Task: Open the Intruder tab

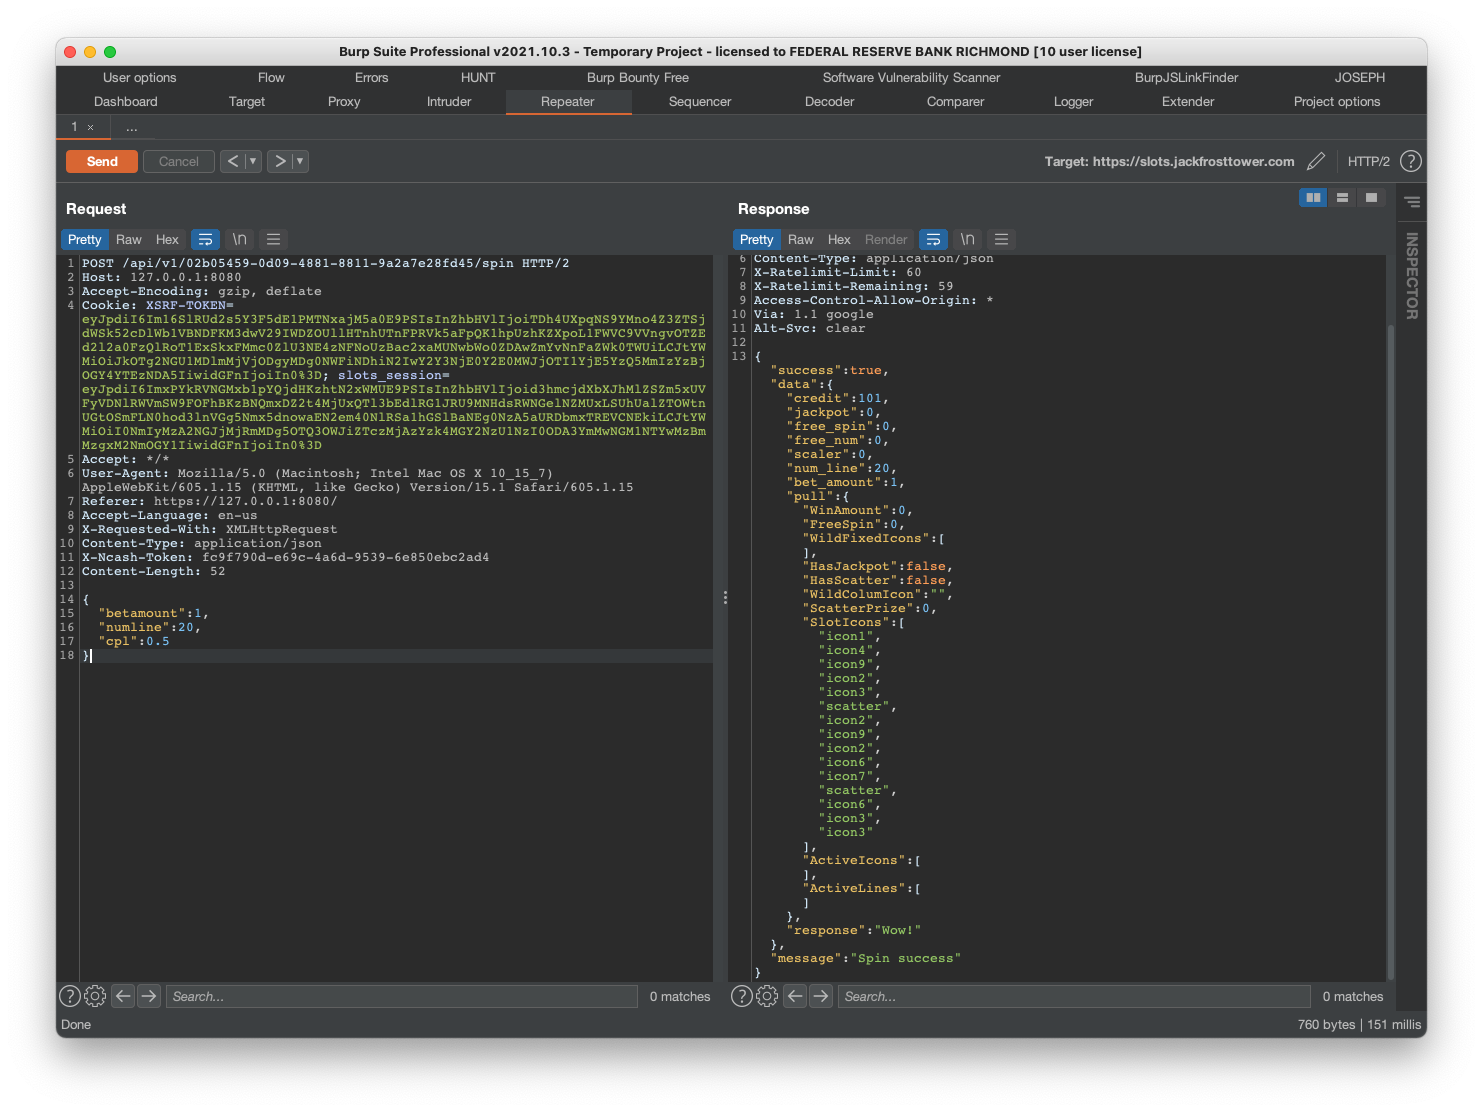Action: [449, 102]
